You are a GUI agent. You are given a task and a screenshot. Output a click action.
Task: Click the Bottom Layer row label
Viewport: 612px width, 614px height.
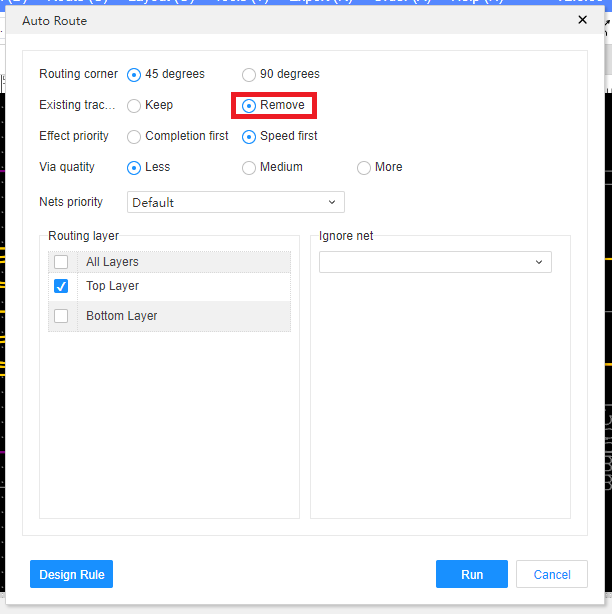121,316
